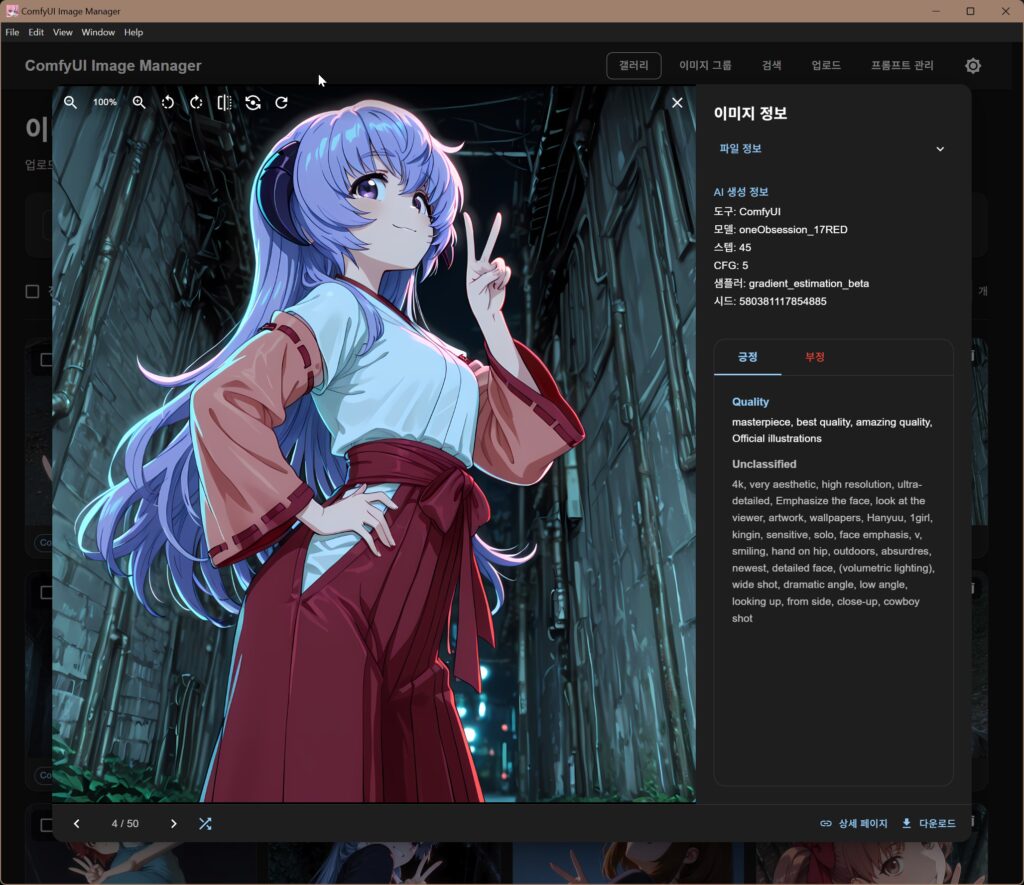Image resolution: width=1024 pixels, height=885 pixels.
Task: Zoom out of the image preview
Action: pos(71,102)
